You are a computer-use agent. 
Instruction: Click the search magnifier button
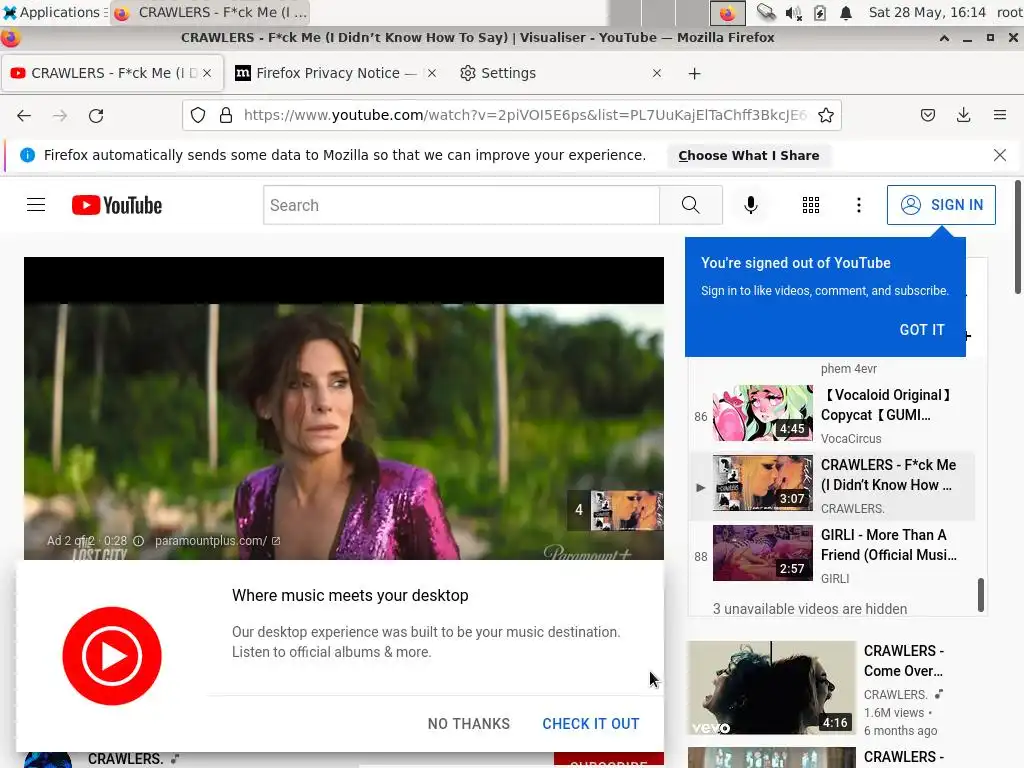(690, 205)
